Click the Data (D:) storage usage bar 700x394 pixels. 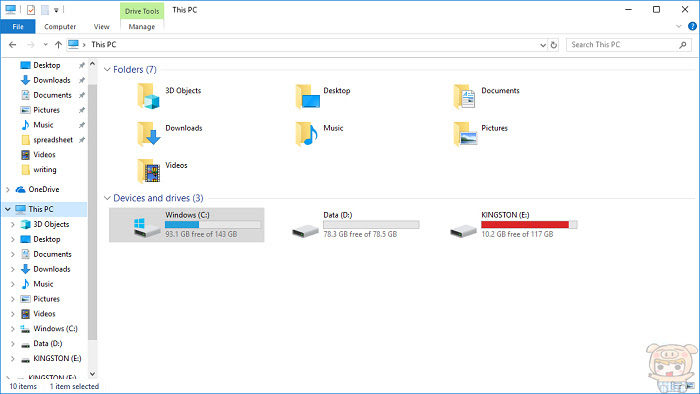[371, 224]
